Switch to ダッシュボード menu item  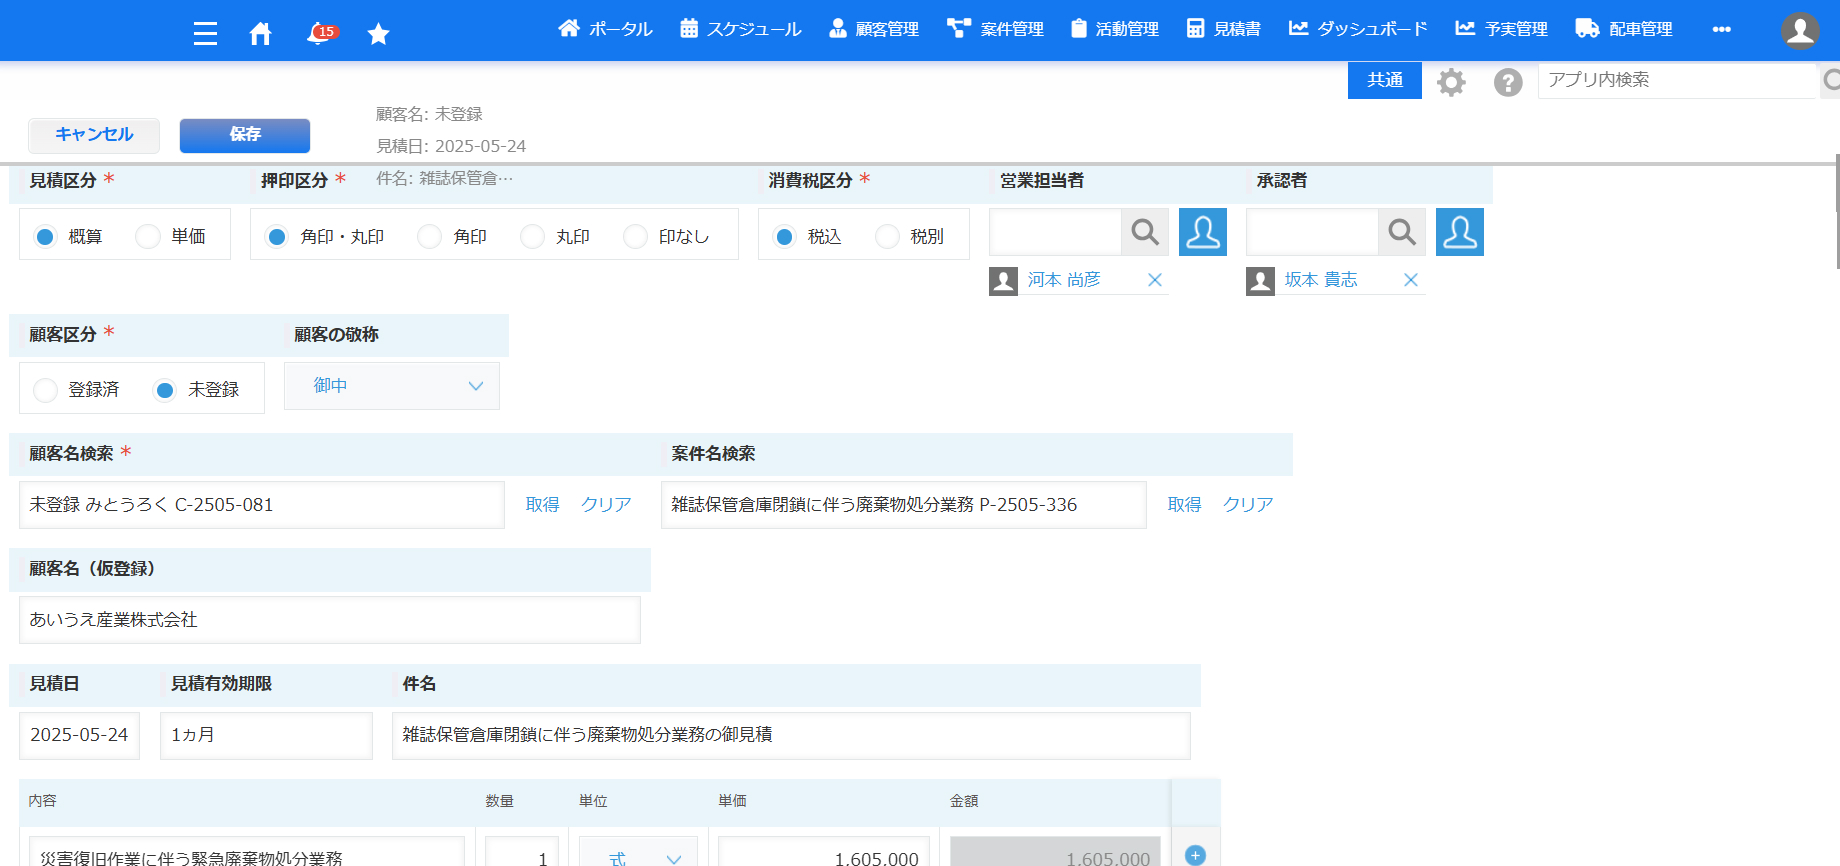click(1358, 29)
